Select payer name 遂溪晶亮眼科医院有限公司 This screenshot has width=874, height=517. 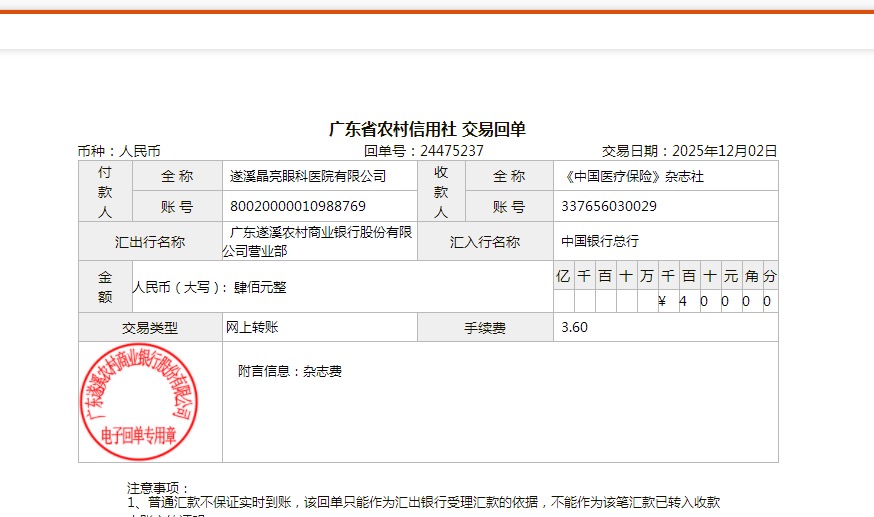coord(308,176)
